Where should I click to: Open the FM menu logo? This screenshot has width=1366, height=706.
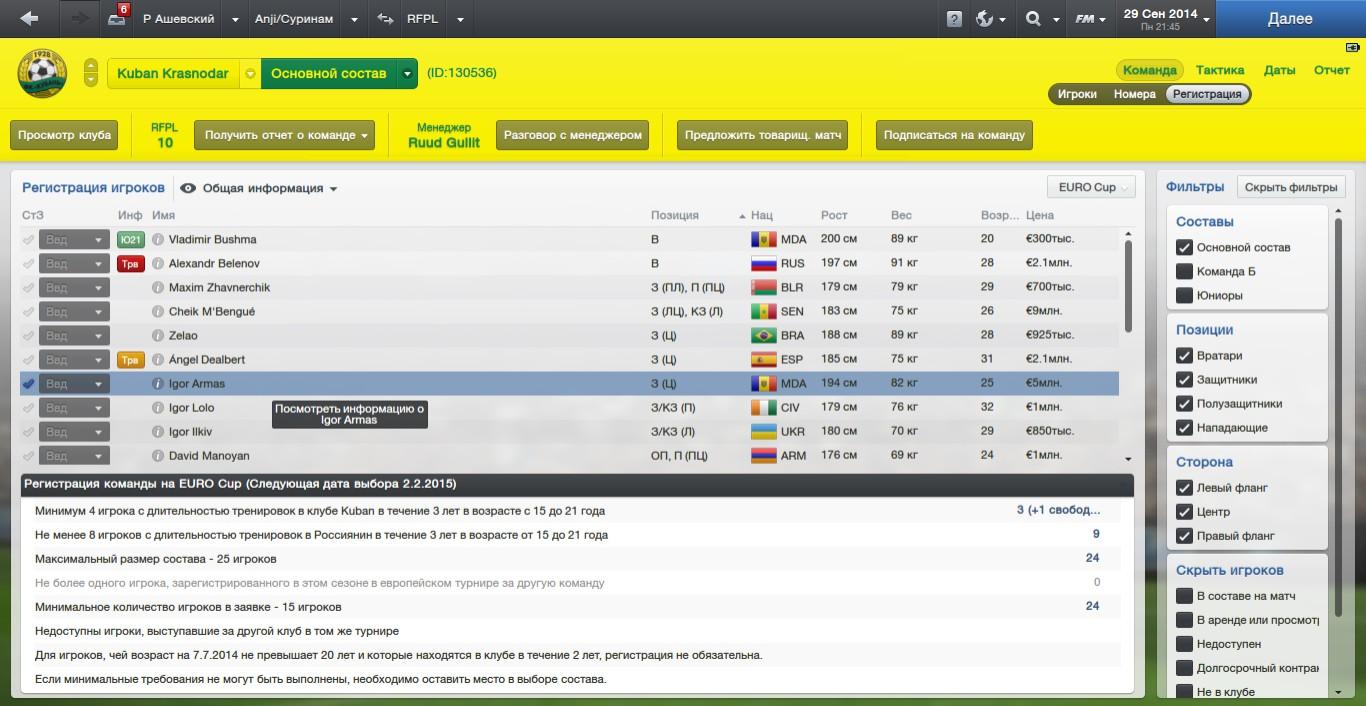pyautogui.click(x=1085, y=19)
